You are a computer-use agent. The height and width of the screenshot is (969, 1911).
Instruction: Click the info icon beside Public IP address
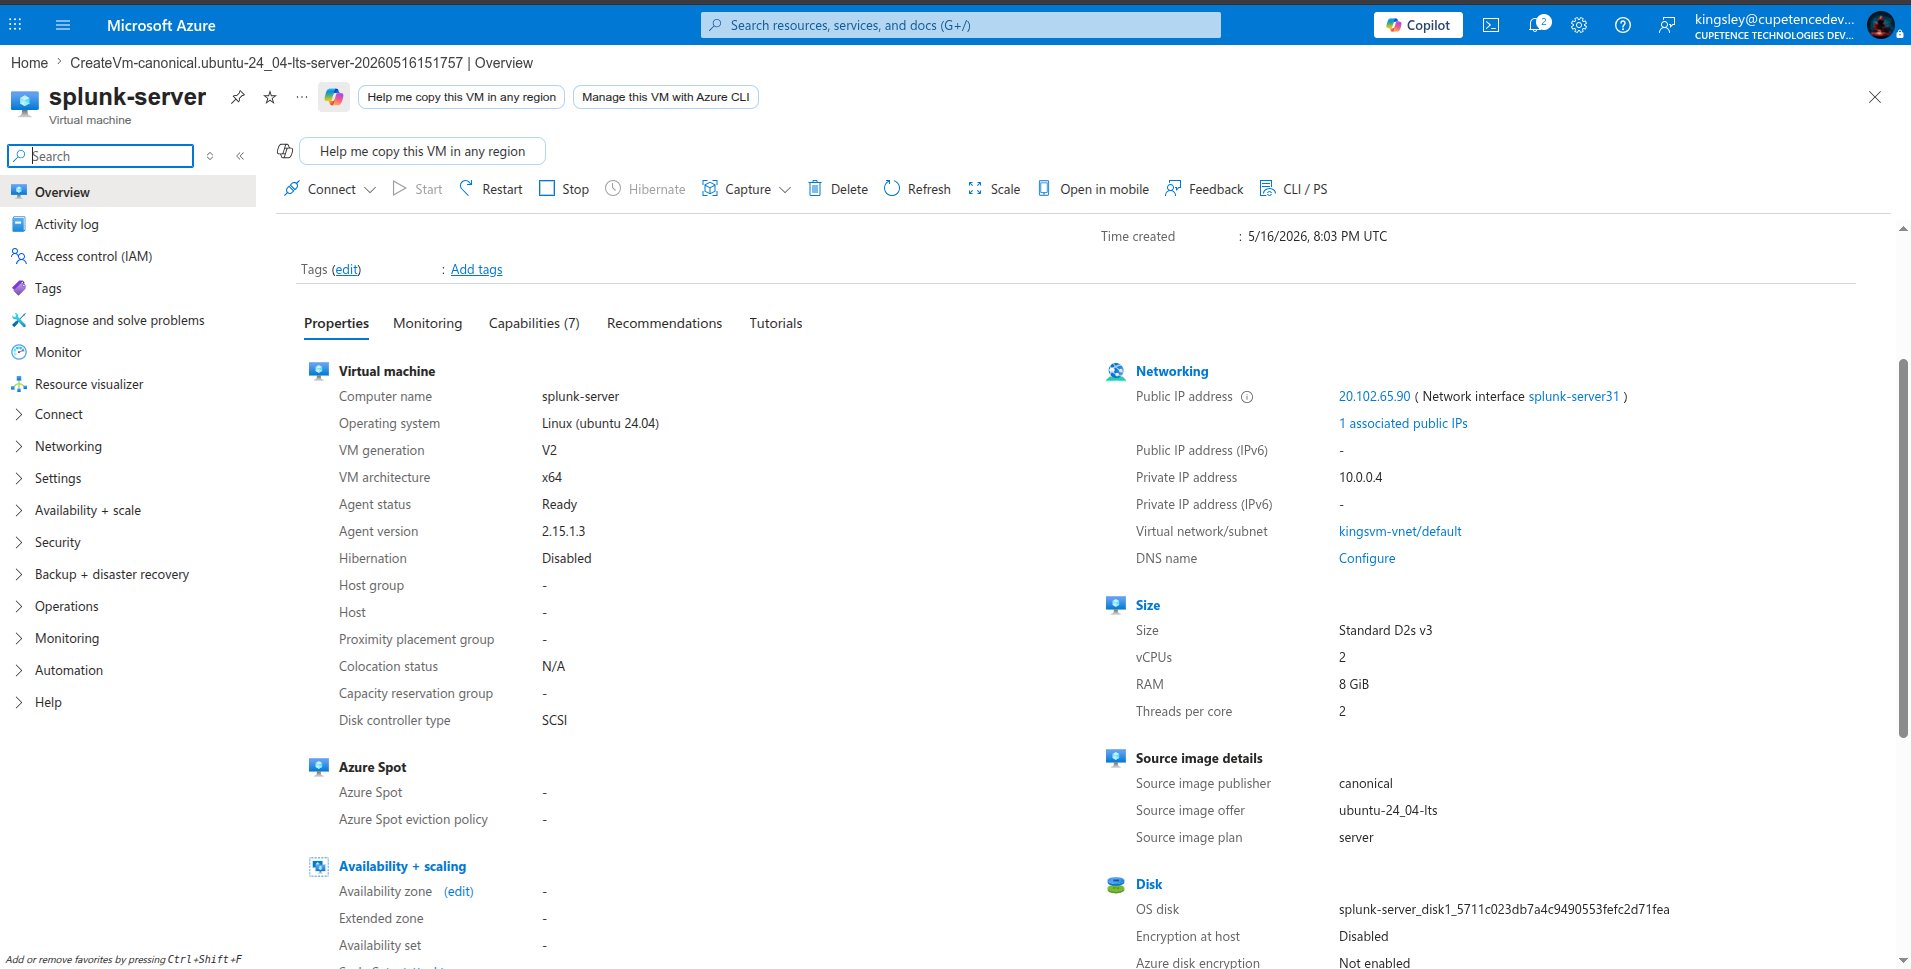[x=1247, y=397]
